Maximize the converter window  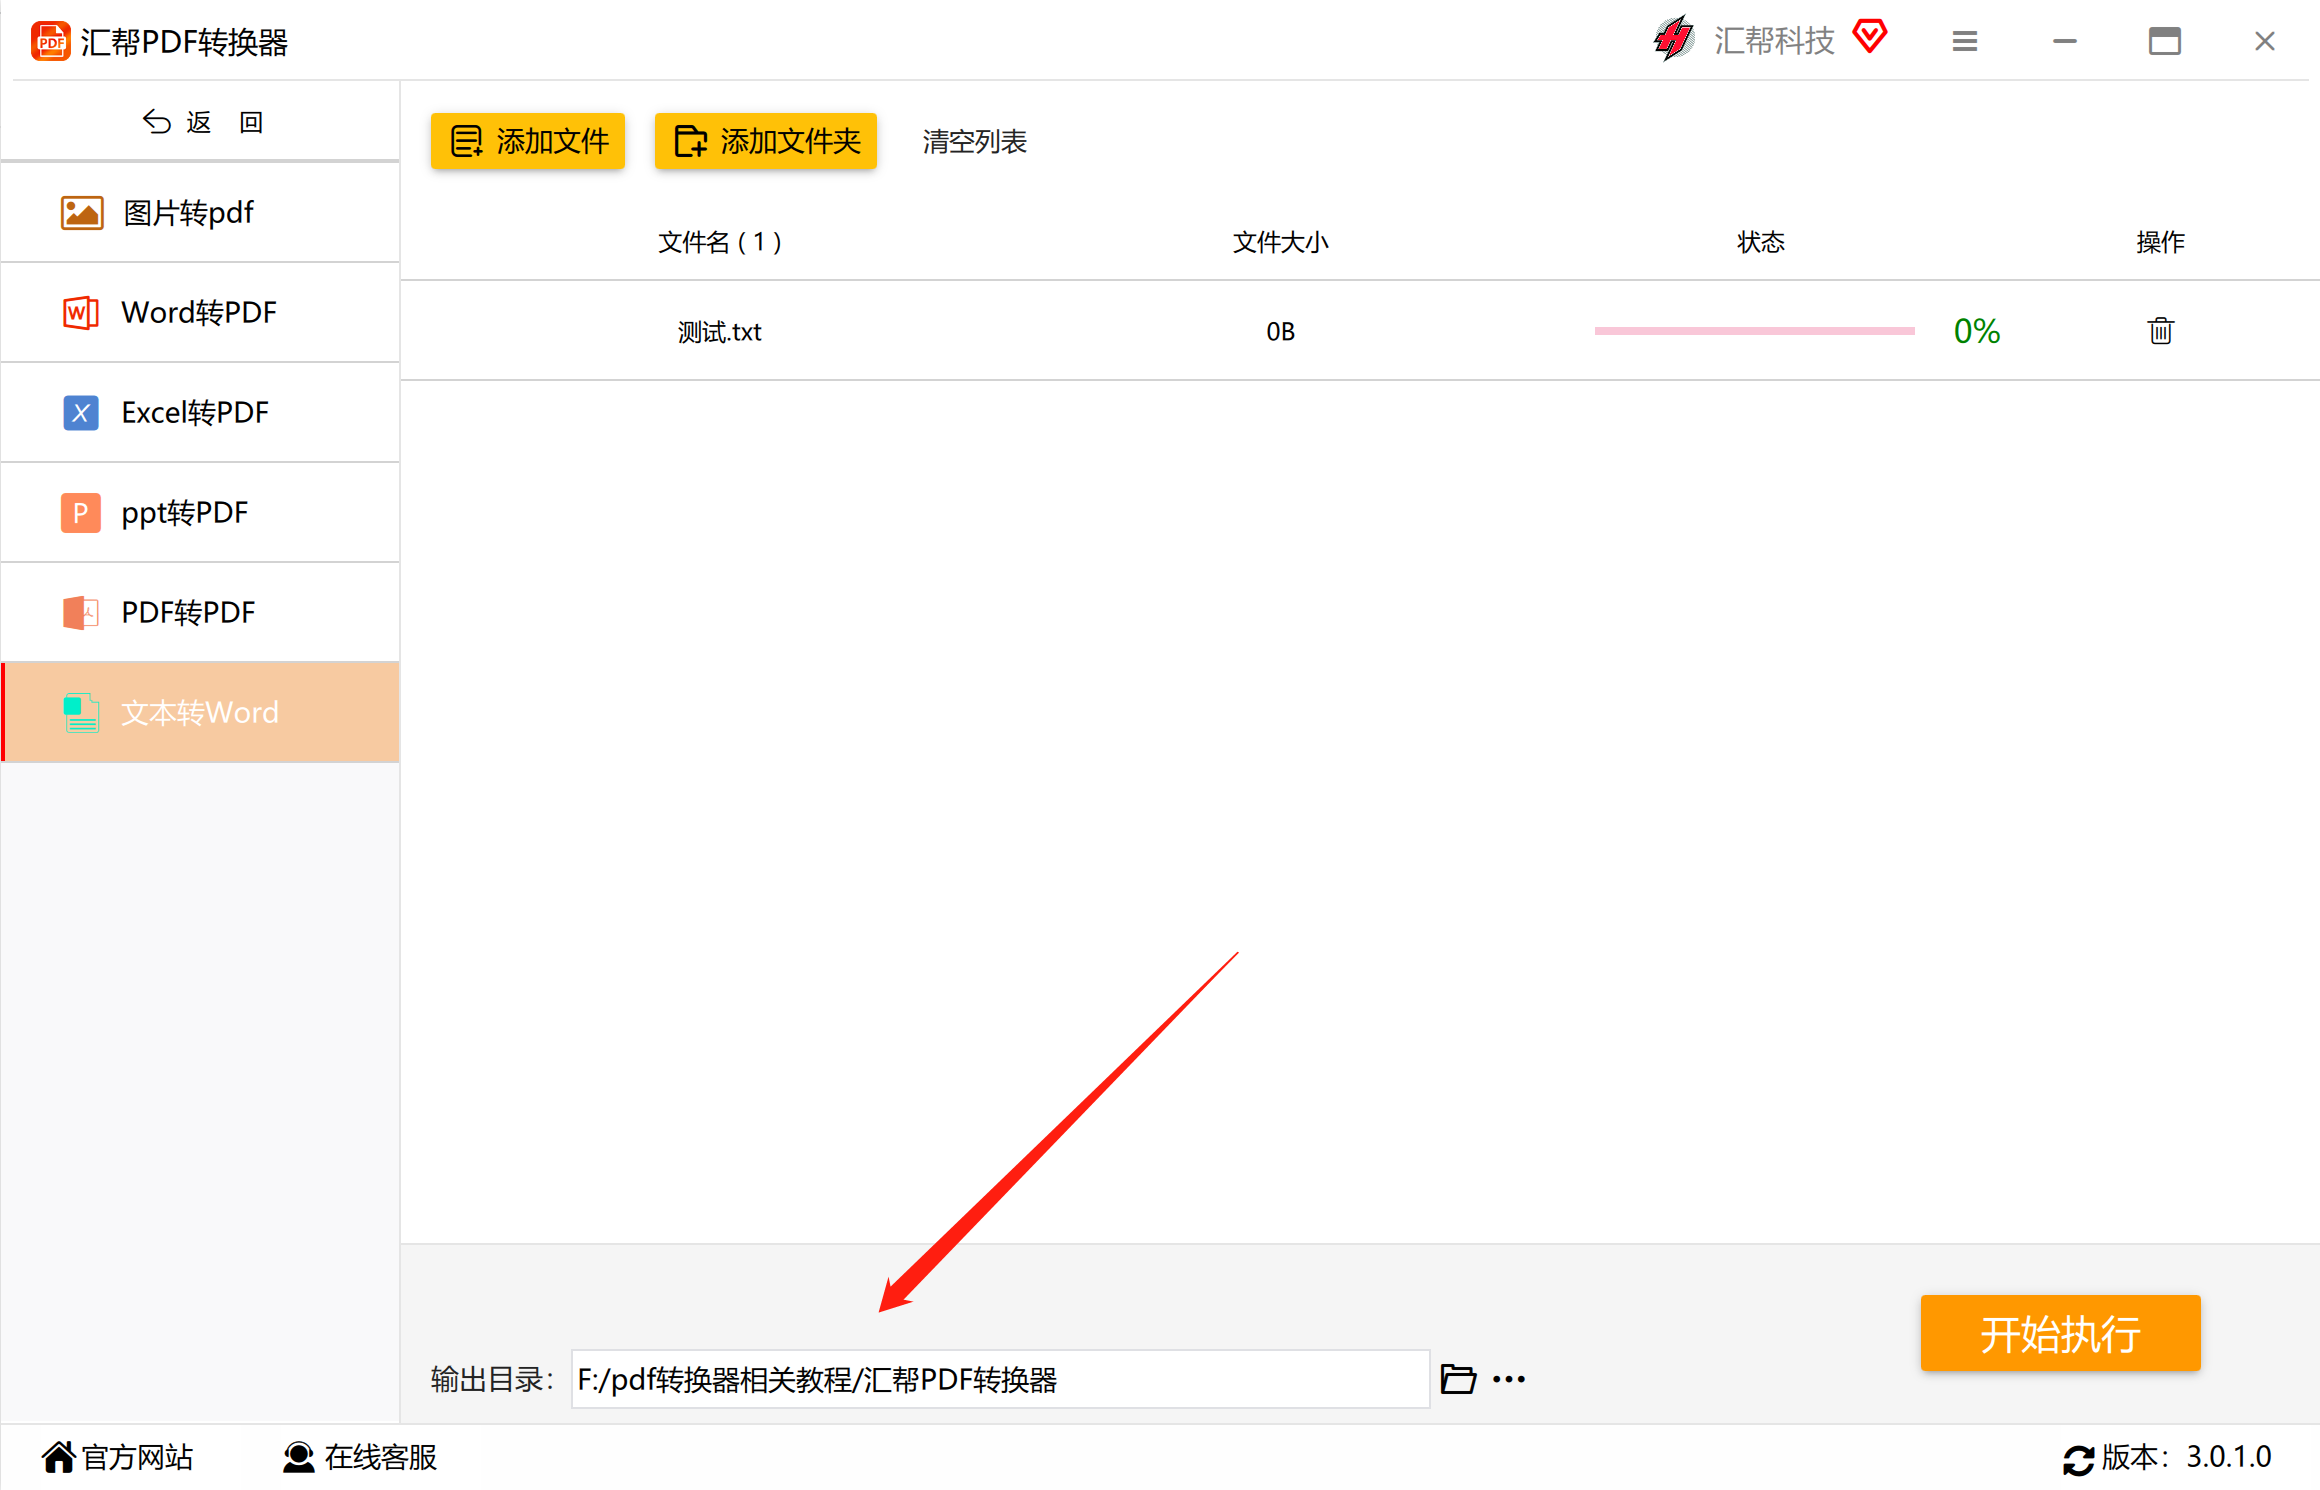tap(2165, 41)
